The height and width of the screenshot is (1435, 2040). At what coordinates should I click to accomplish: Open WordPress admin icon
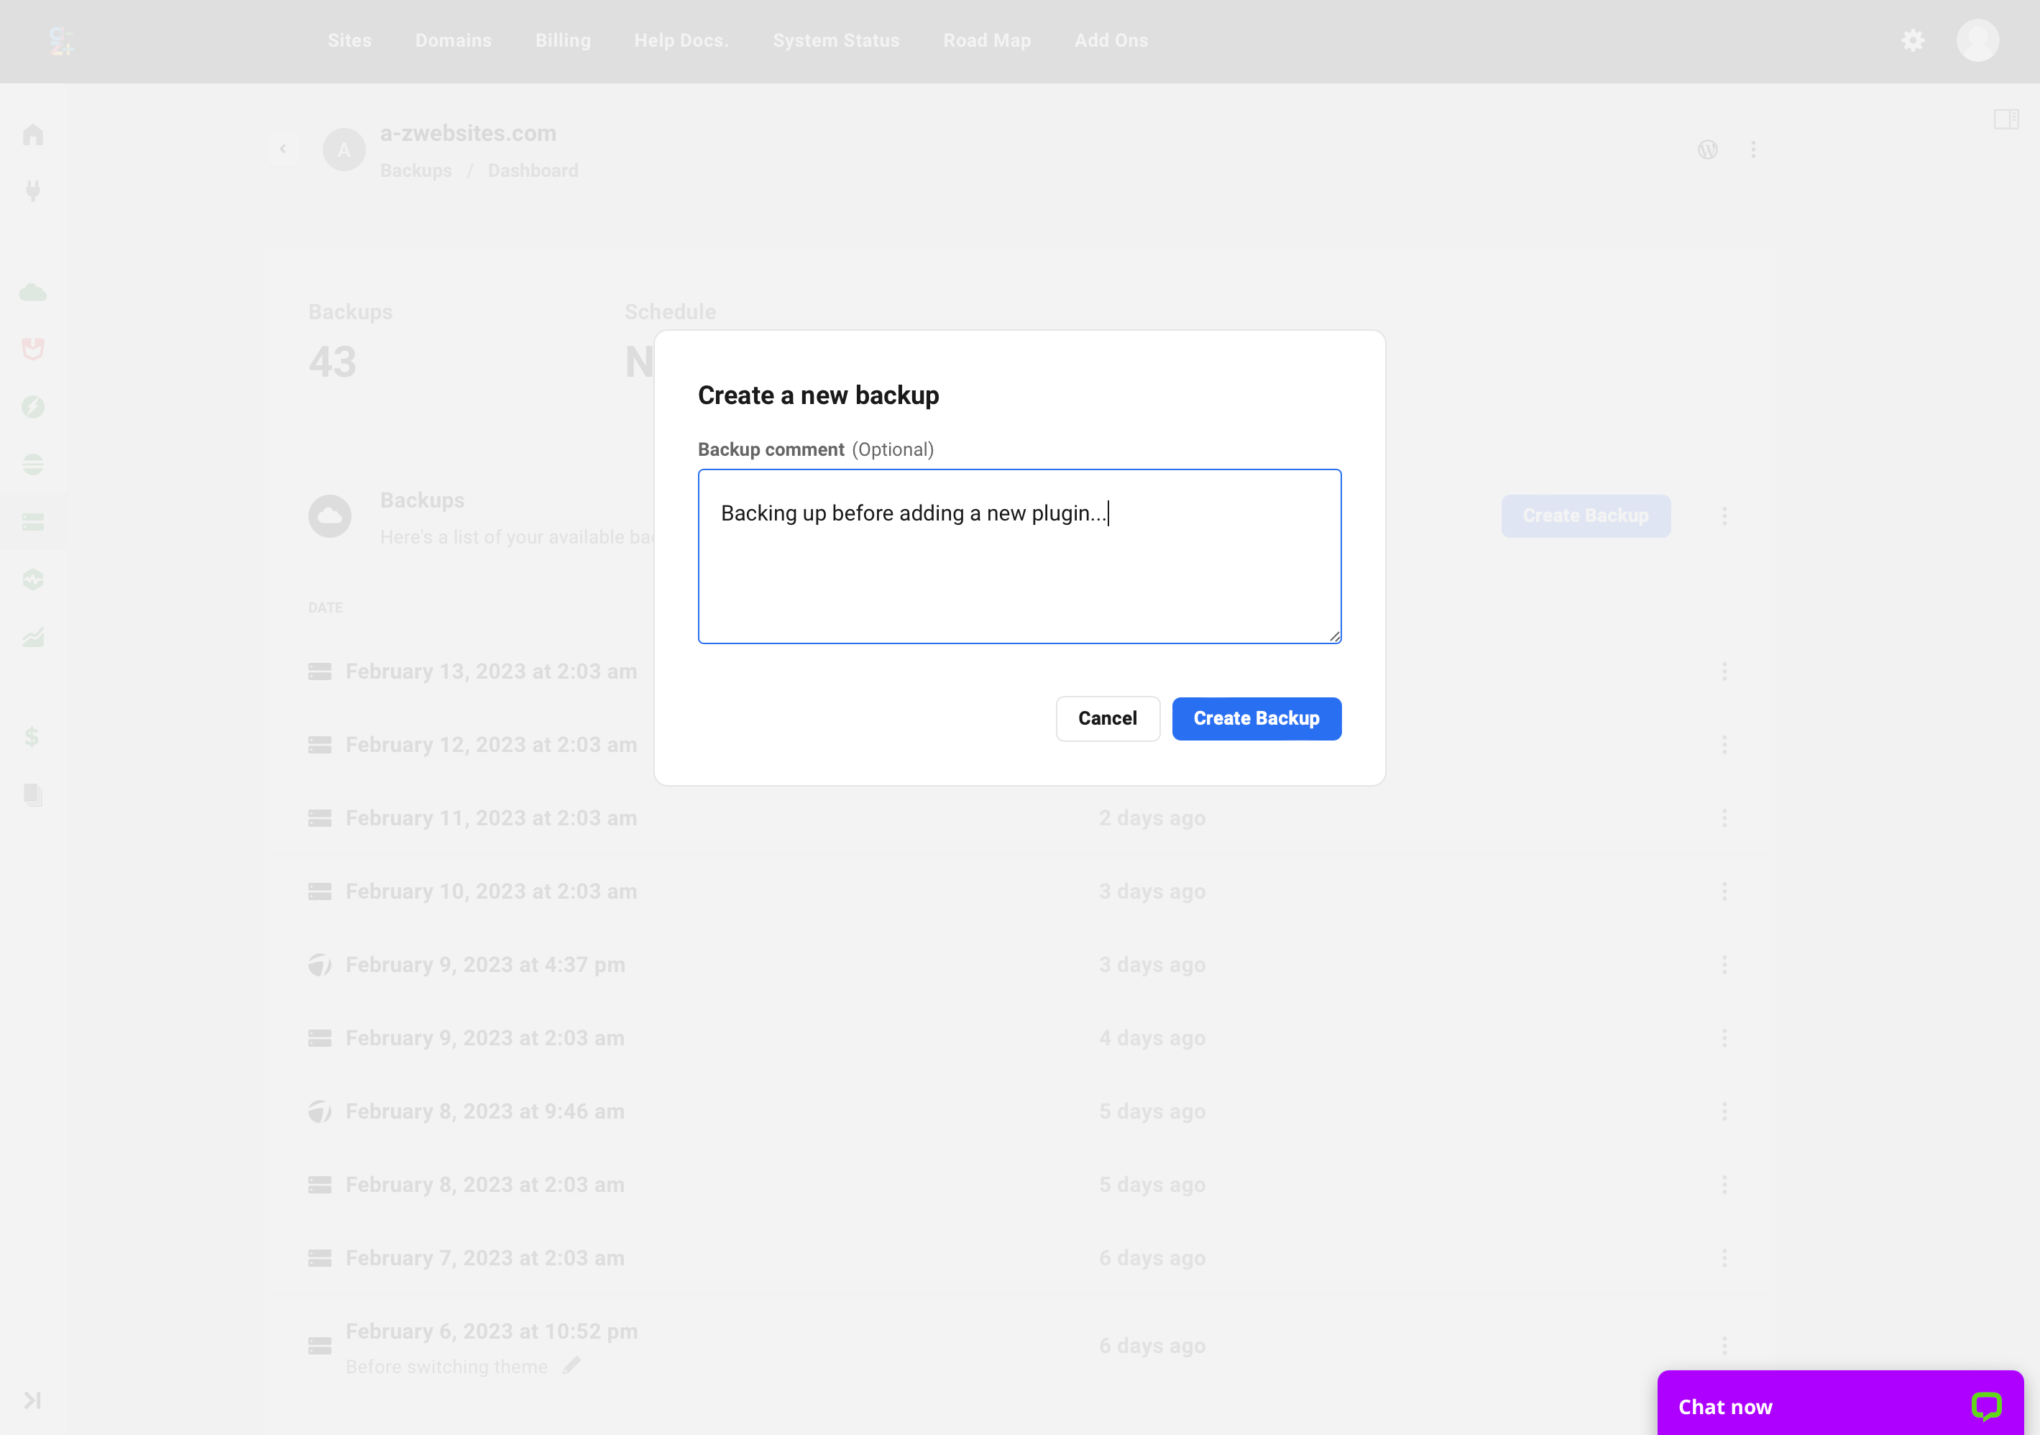1707,150
